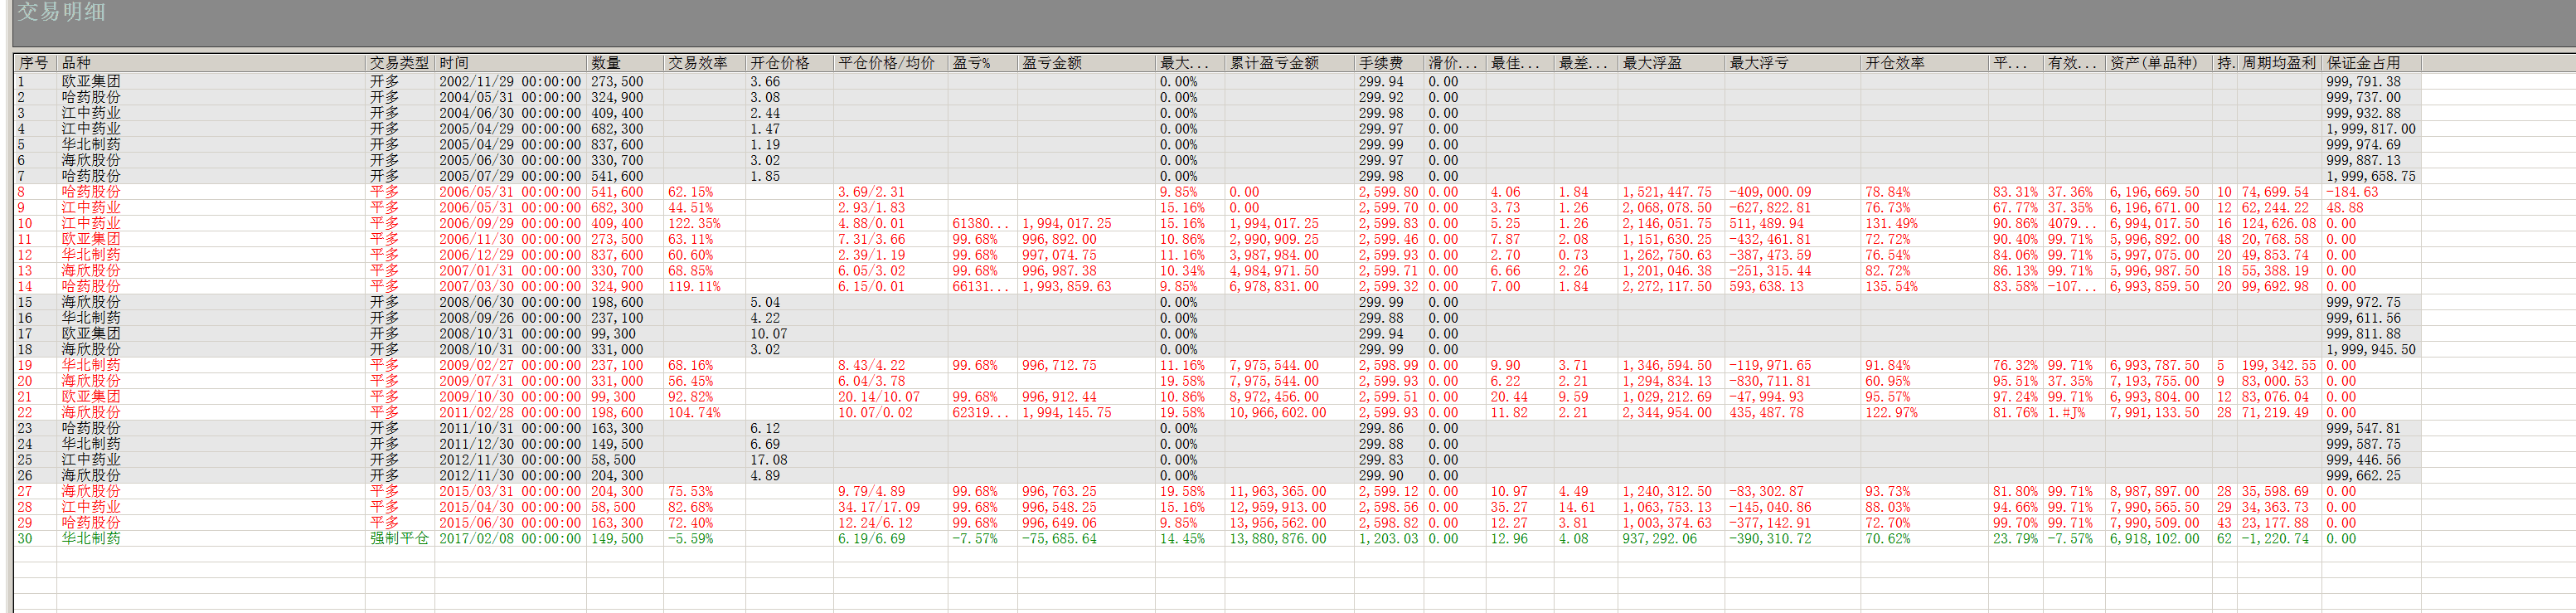Click margin value 1,999,817.00

point(2370,129)
